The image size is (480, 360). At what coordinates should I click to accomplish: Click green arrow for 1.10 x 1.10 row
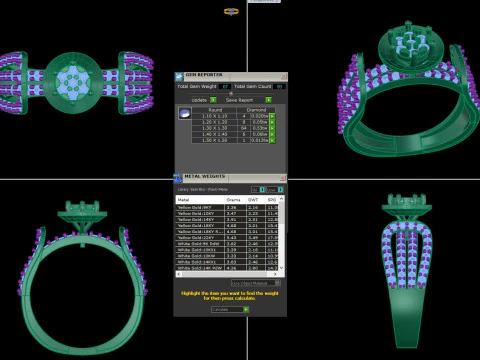tap(272, 116)
